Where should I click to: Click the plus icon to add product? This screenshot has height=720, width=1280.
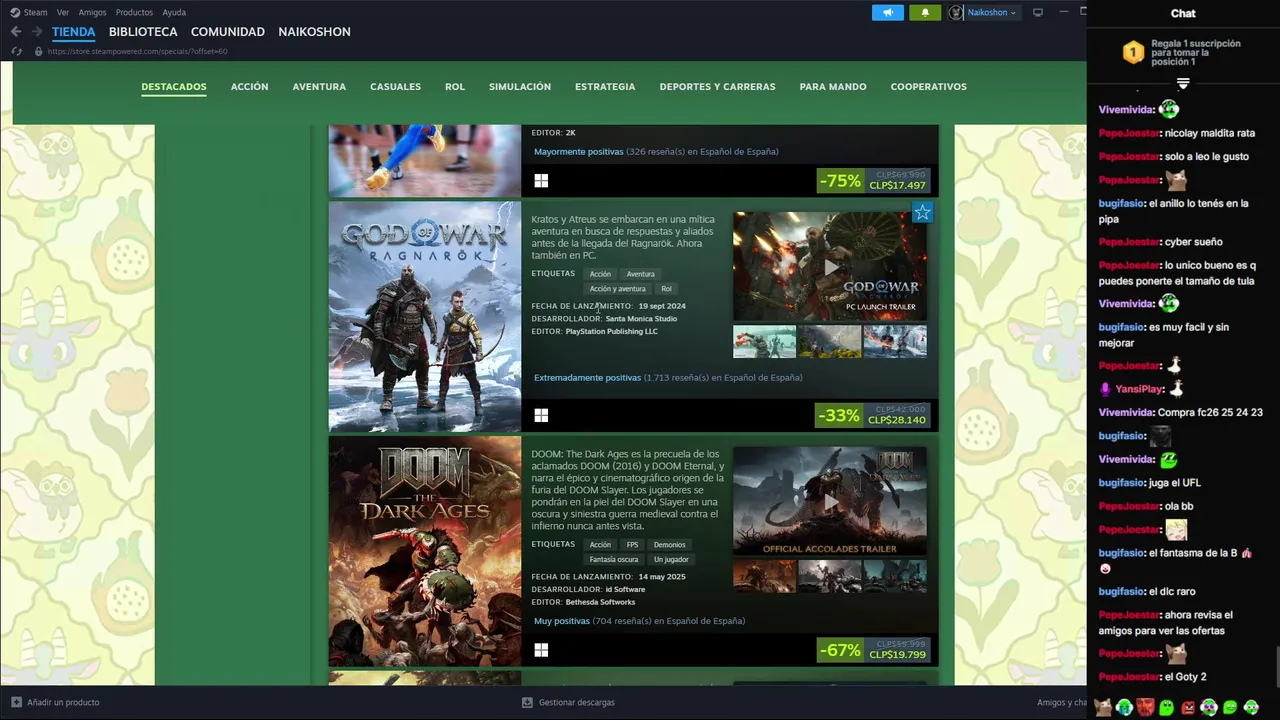(x=16, y=702)
